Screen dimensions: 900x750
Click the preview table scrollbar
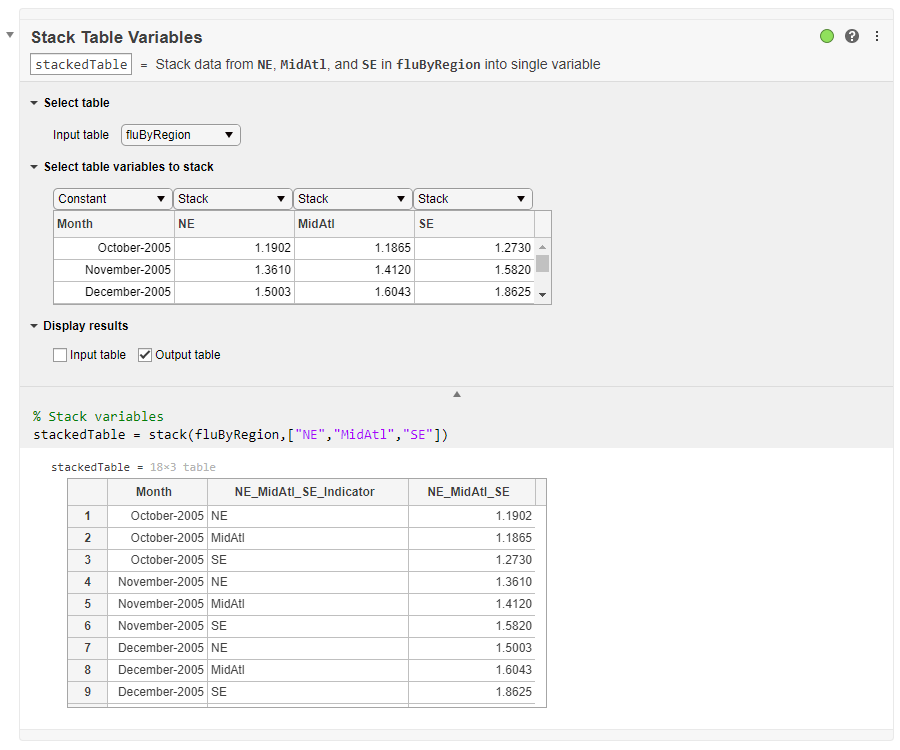[x=542, y=265]
